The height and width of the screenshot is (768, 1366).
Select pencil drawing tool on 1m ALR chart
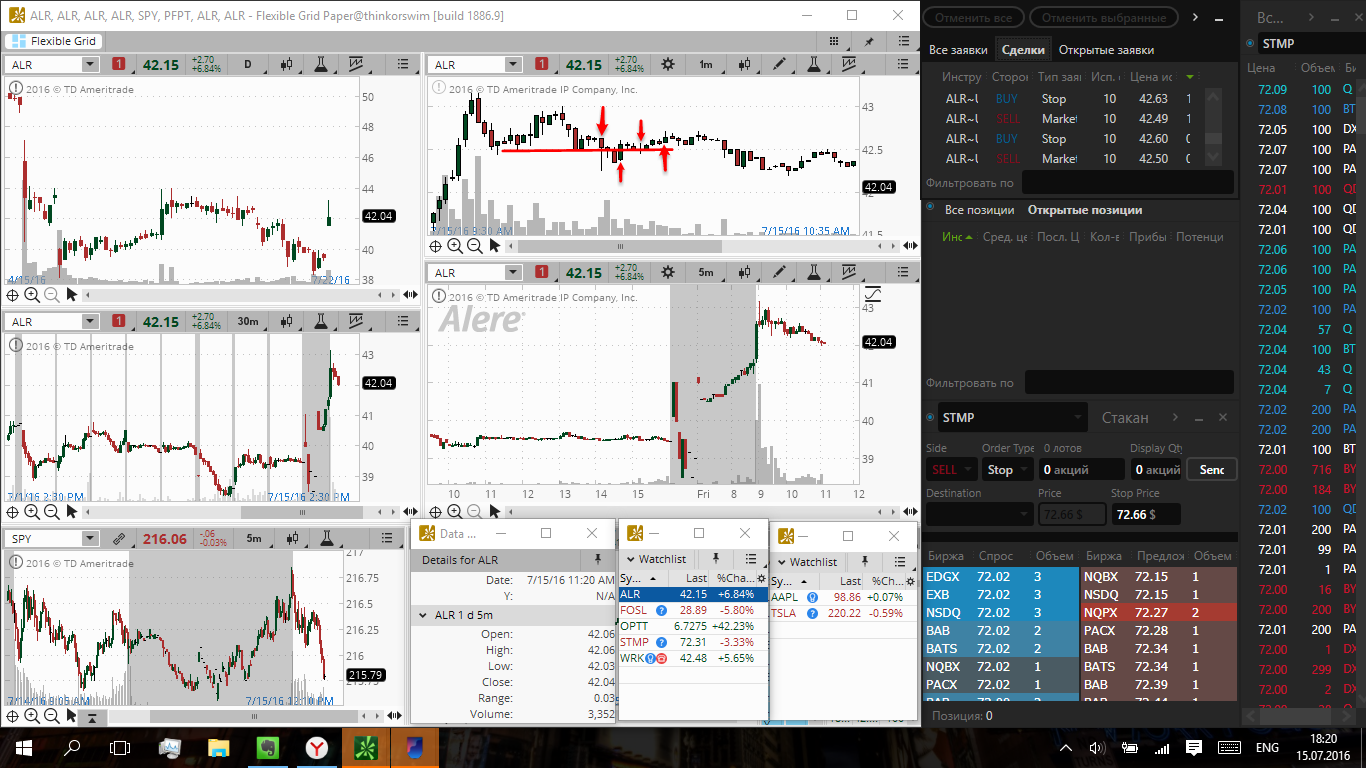[779, 64]
